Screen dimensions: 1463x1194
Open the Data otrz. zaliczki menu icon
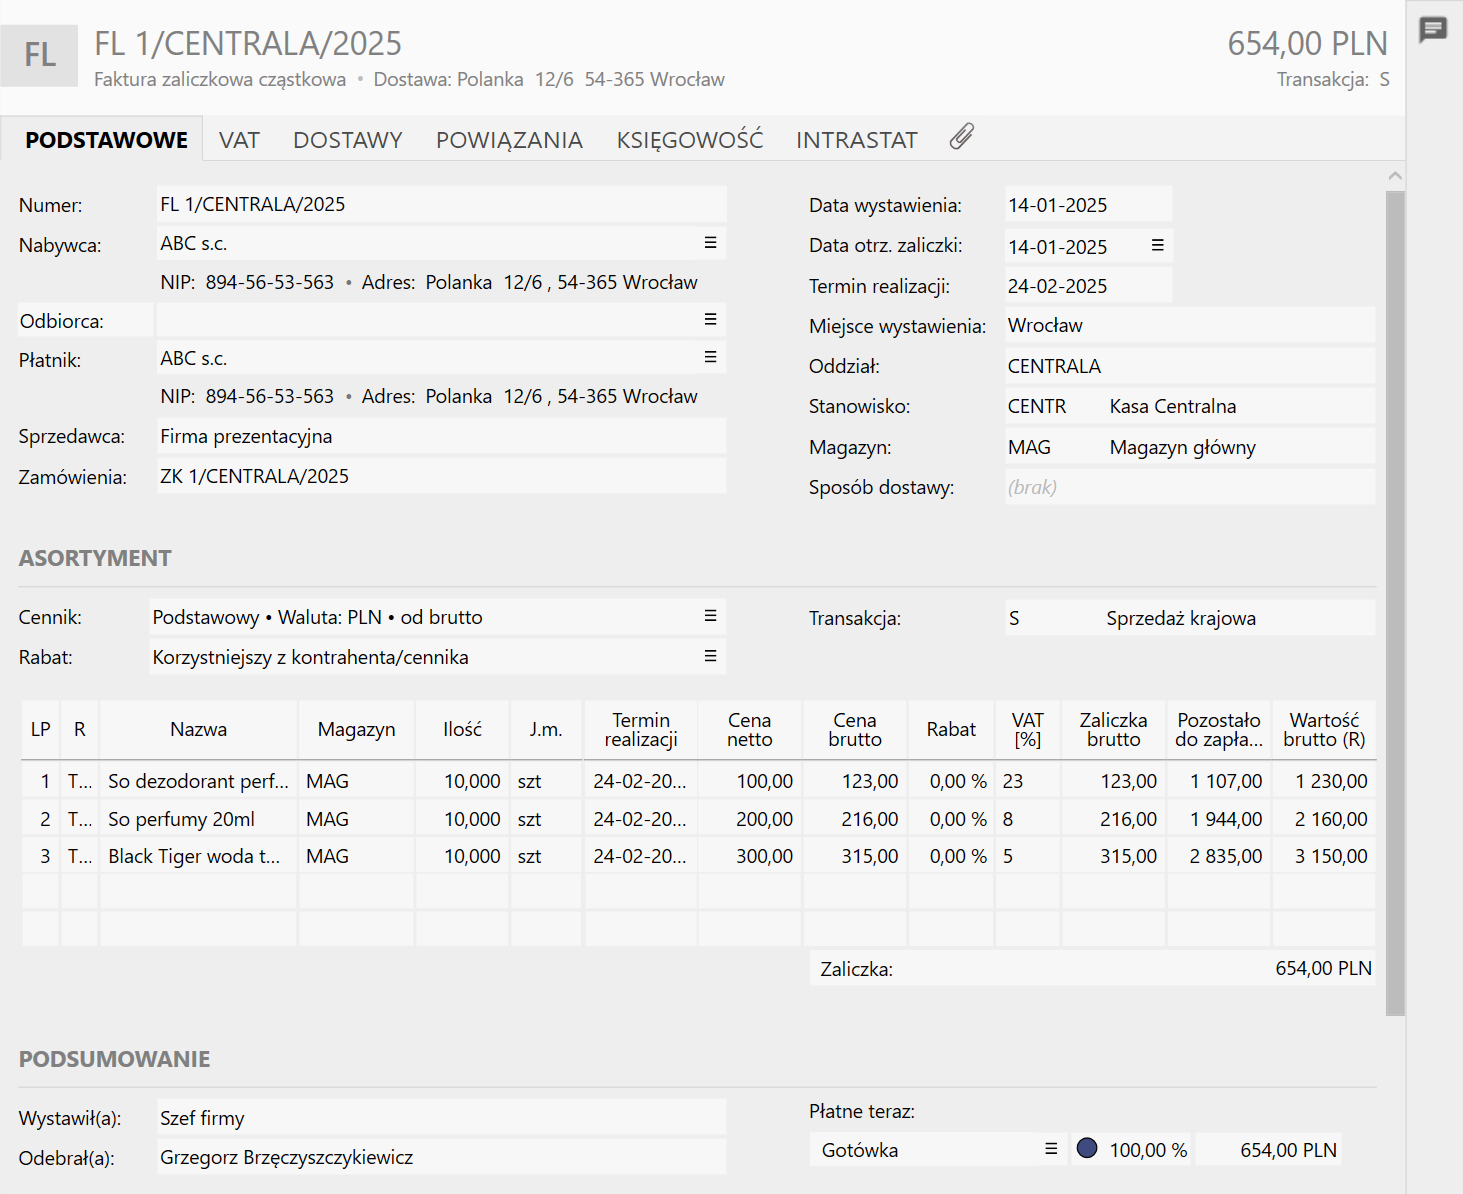coord(1157,245)
